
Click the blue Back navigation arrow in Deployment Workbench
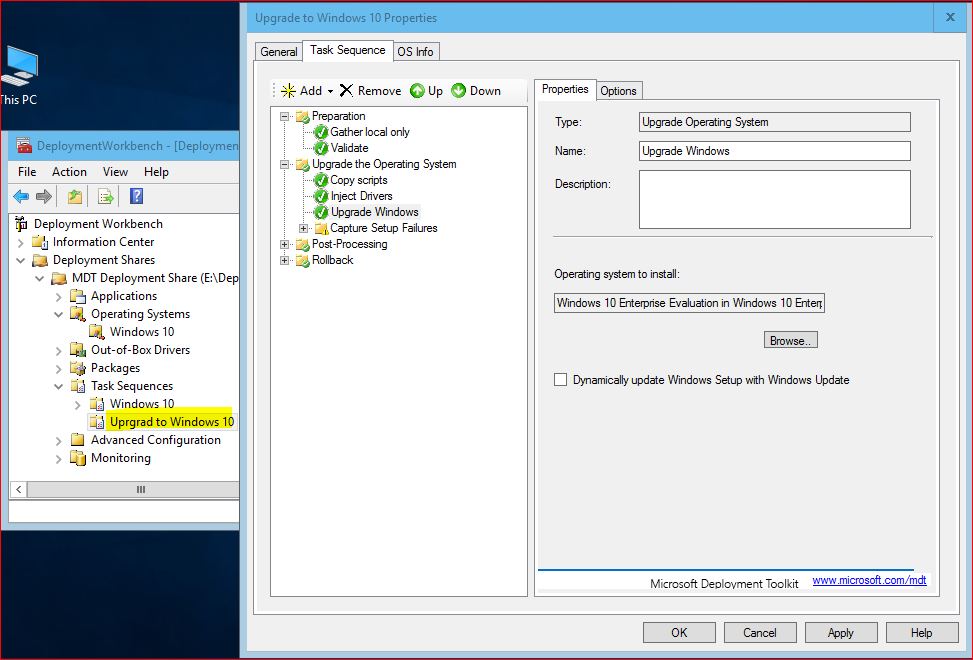21,196
